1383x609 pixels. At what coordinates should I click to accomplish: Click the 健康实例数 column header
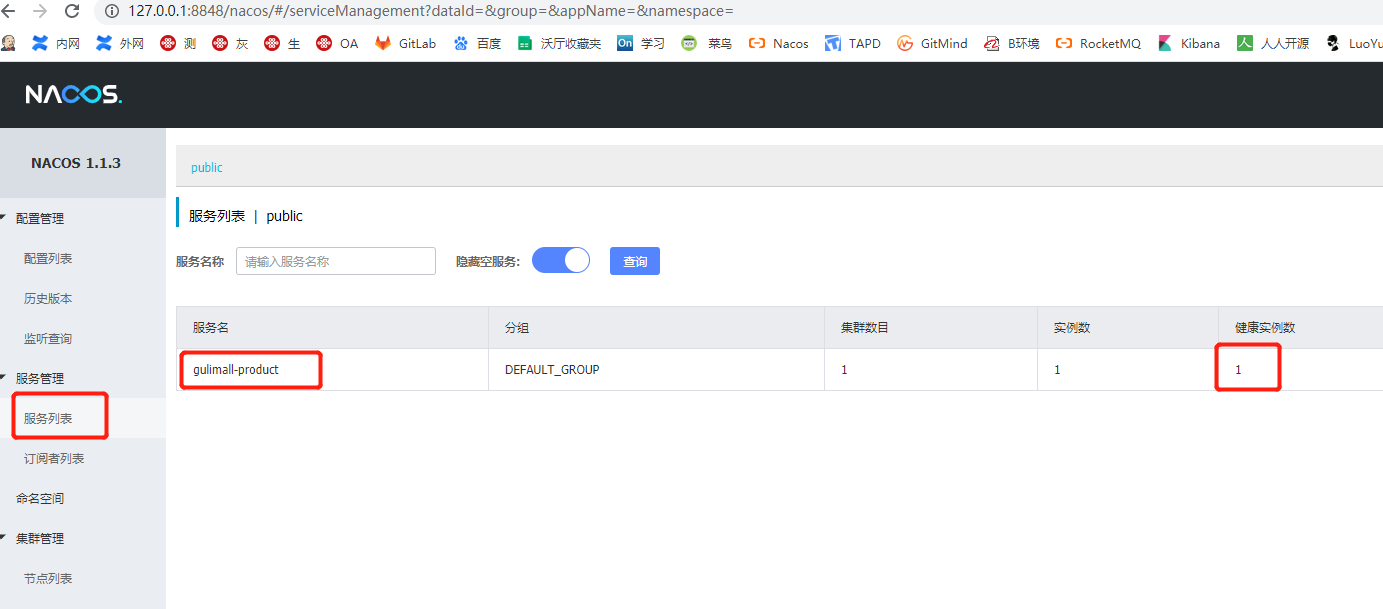(x=1266, y=327)
